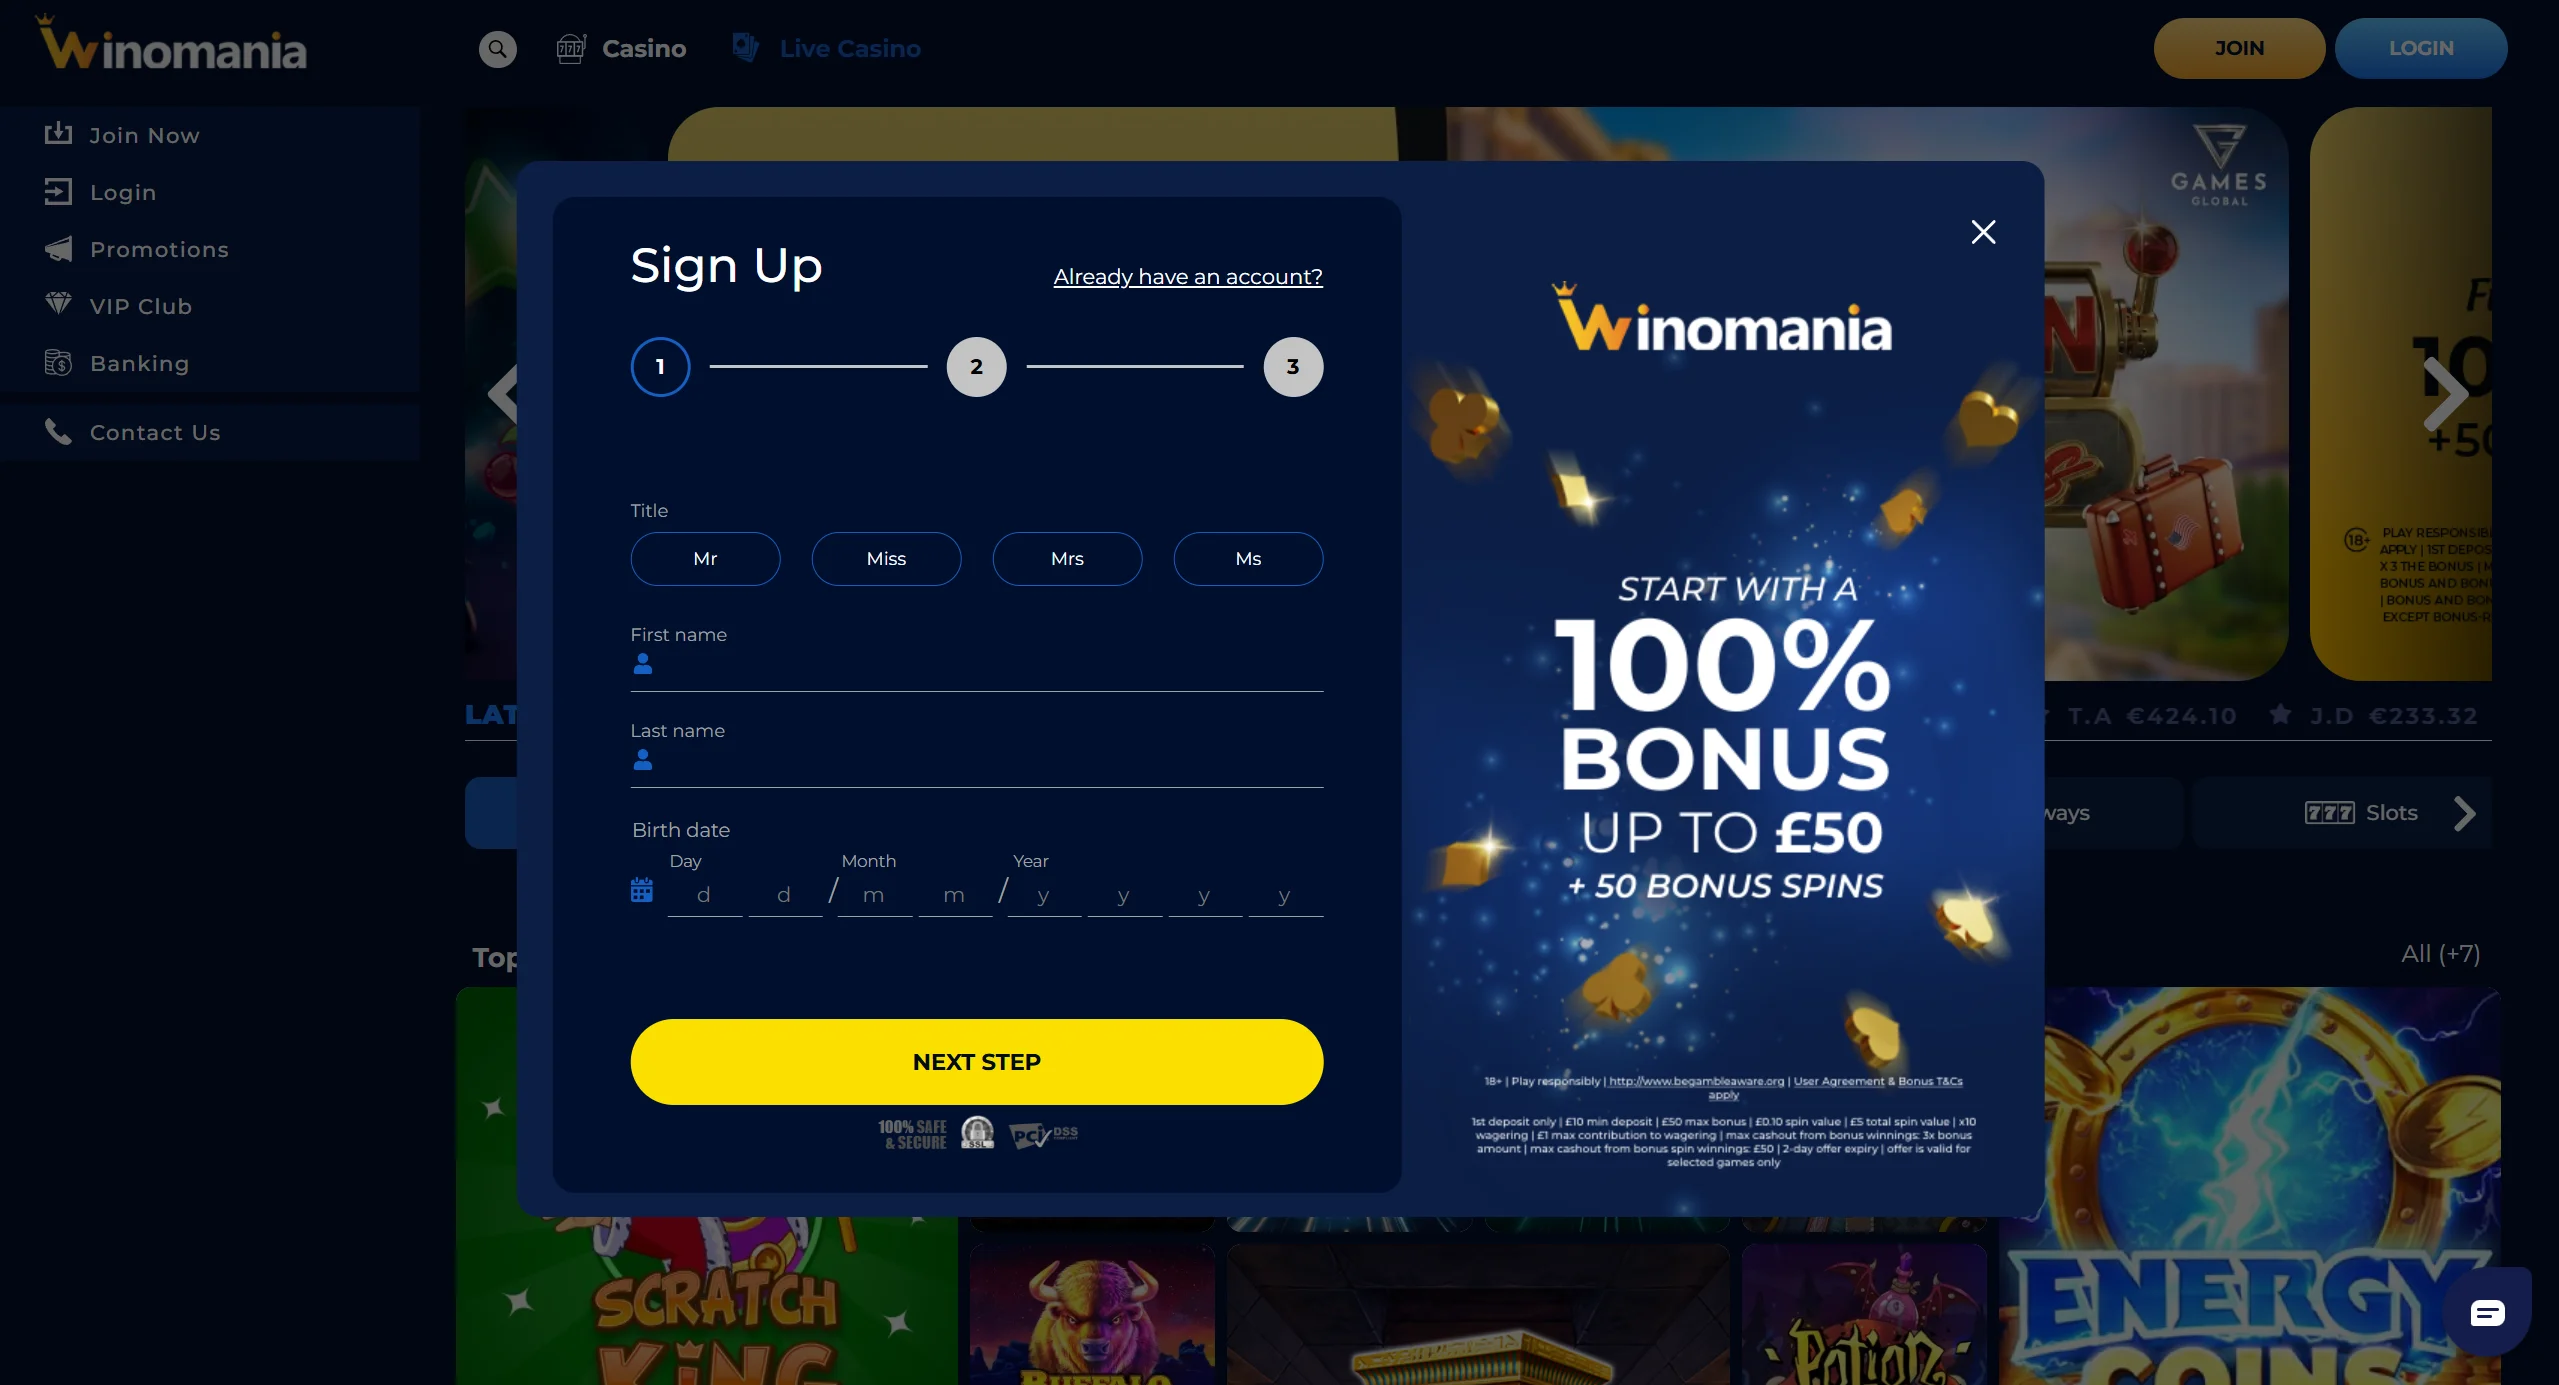Close the Sign Up dialog
Viewport: 2559px width, 1385px height.
pyautogui.click(x=1982, y=232)
